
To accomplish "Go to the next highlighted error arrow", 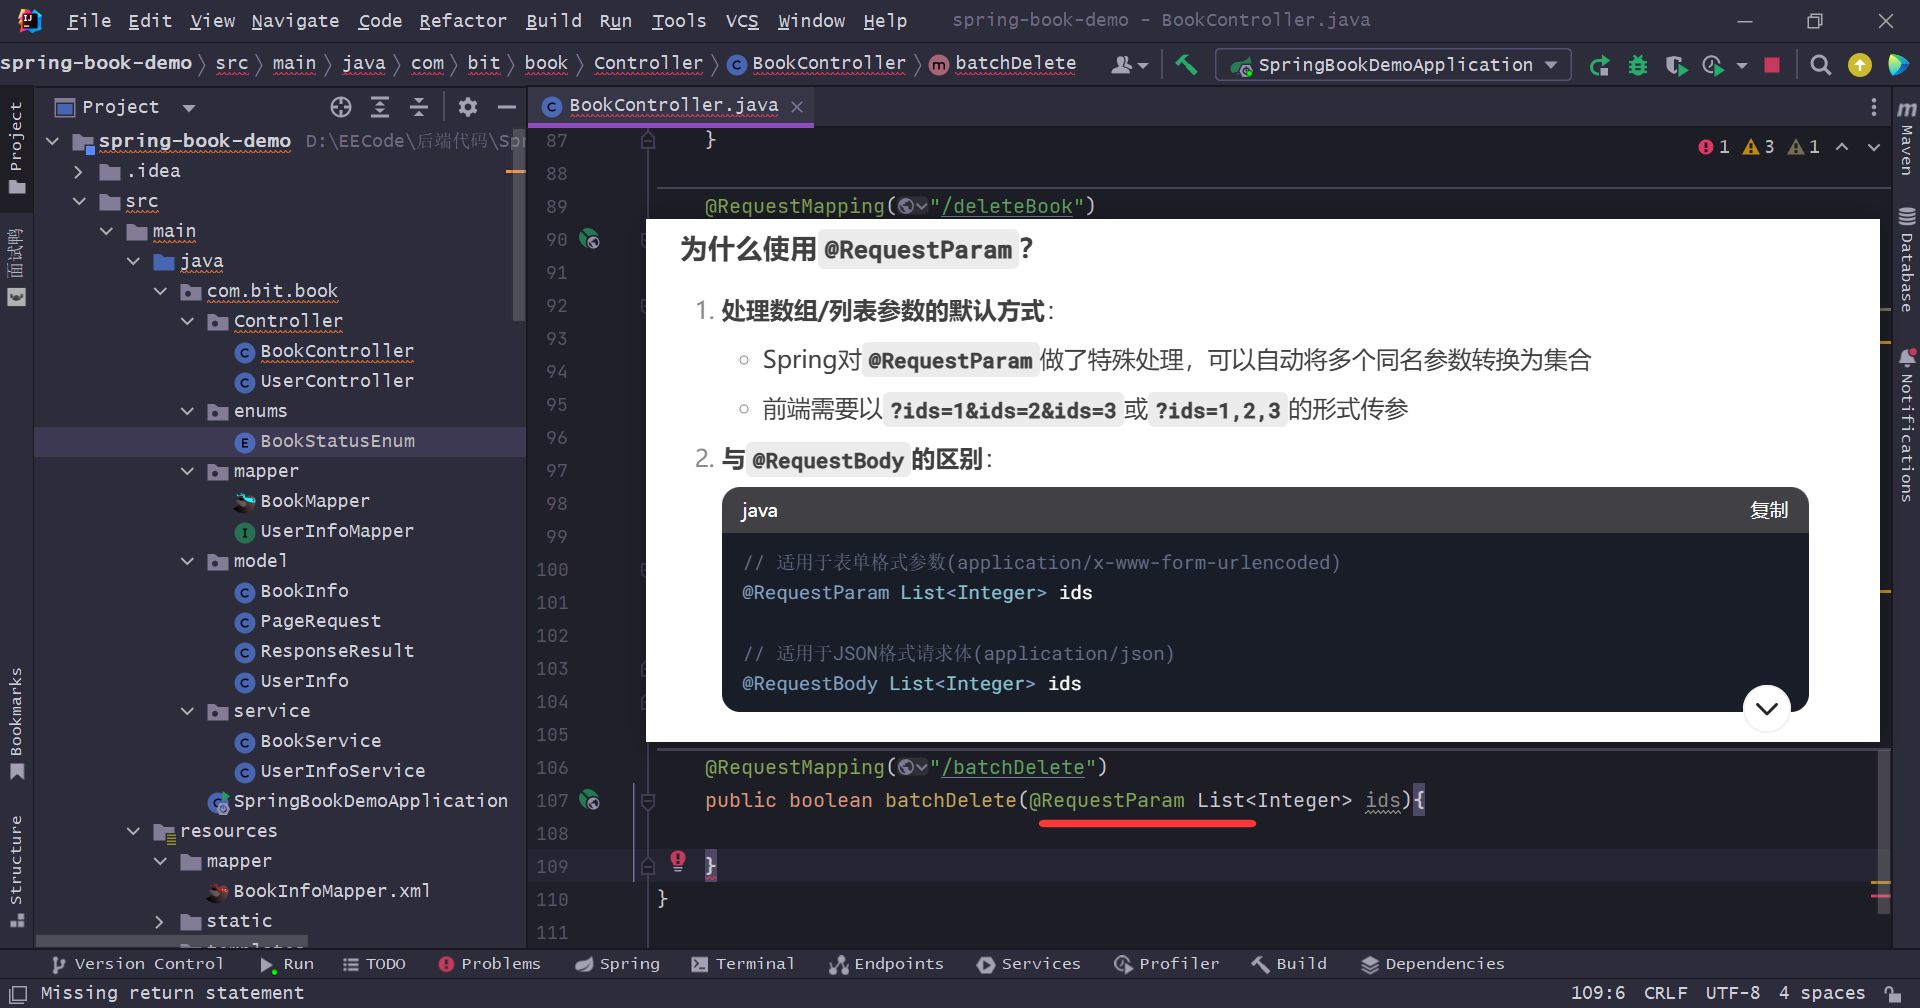I will [x=1874, y=147].
